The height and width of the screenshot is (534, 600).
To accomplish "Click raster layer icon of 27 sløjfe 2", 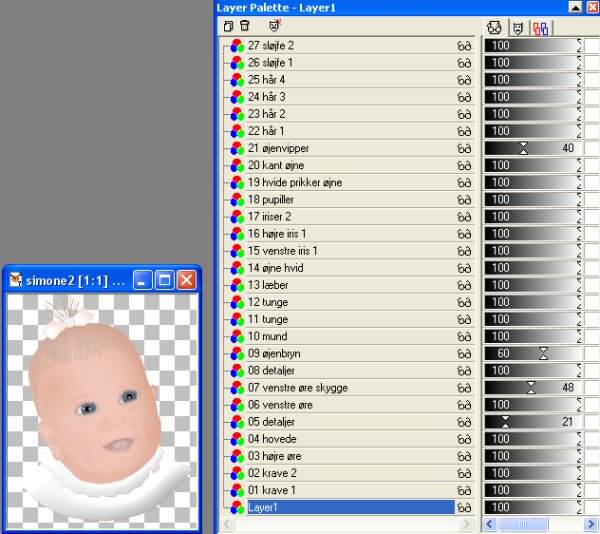I will [x=237, y=46].
